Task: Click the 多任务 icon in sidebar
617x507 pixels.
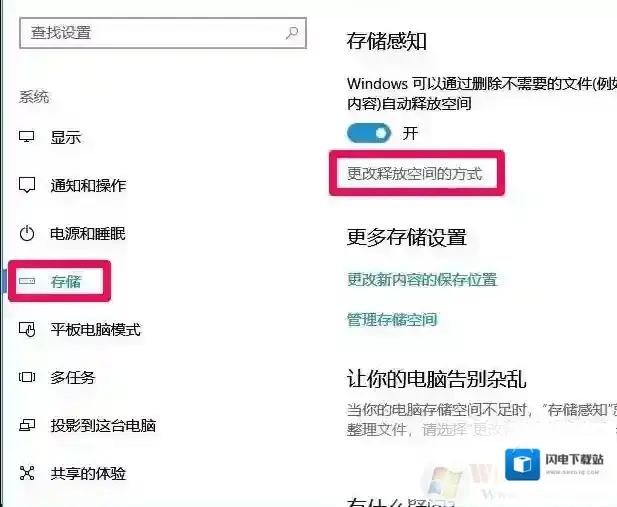Action: tap(27, 377)
